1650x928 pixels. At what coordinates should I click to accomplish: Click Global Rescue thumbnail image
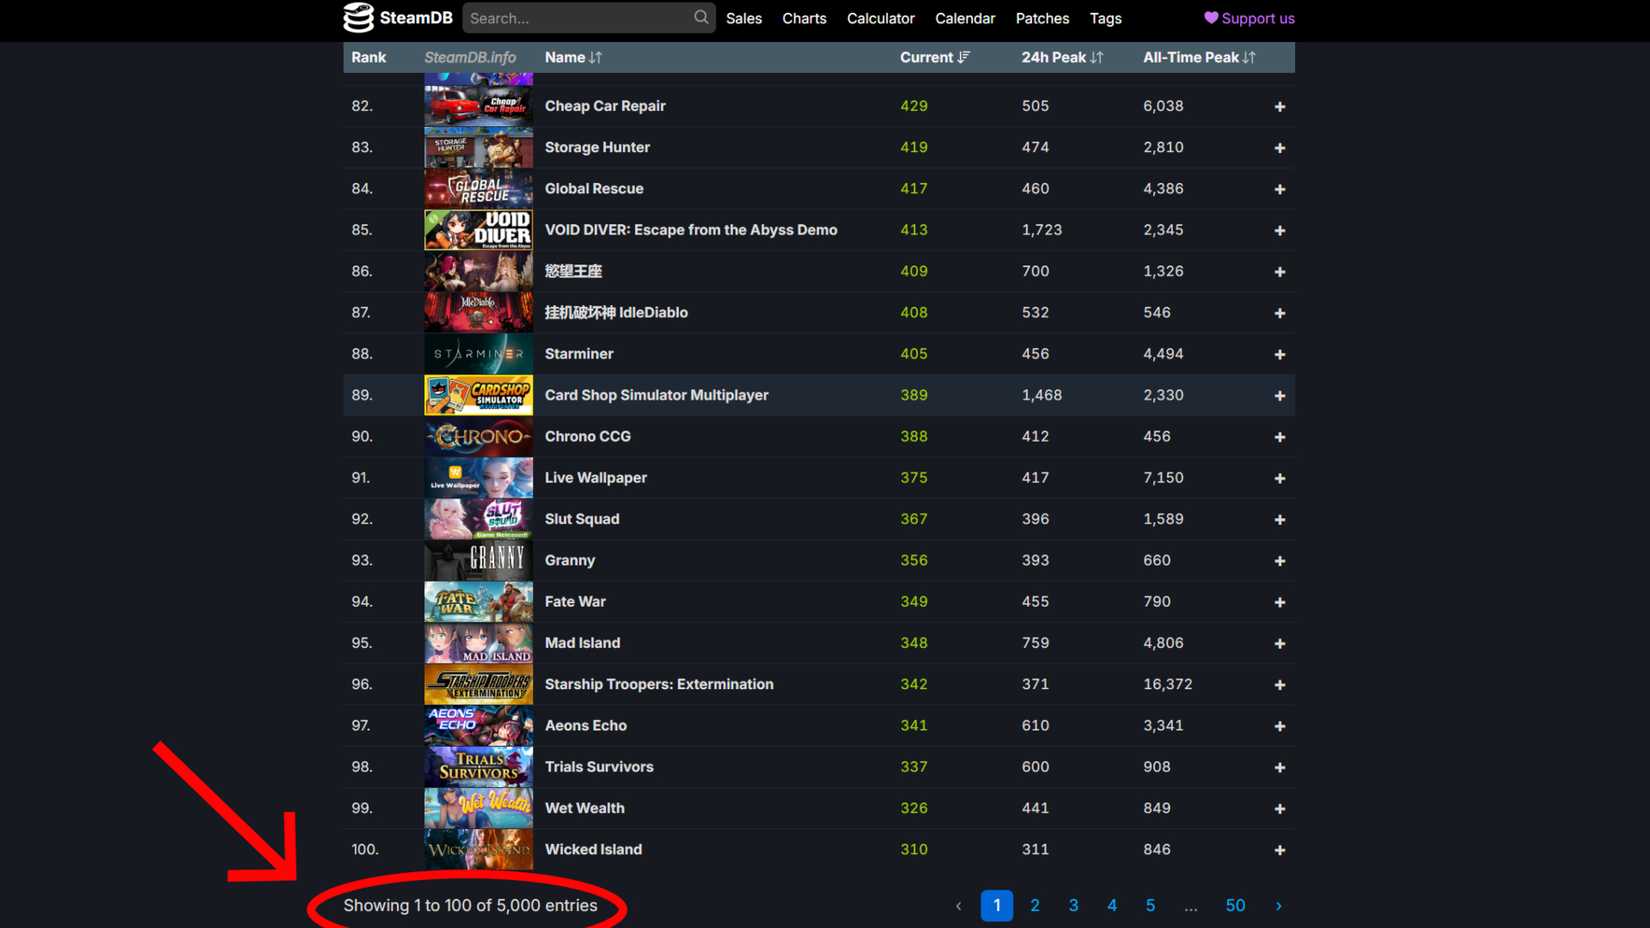point(478,188)
